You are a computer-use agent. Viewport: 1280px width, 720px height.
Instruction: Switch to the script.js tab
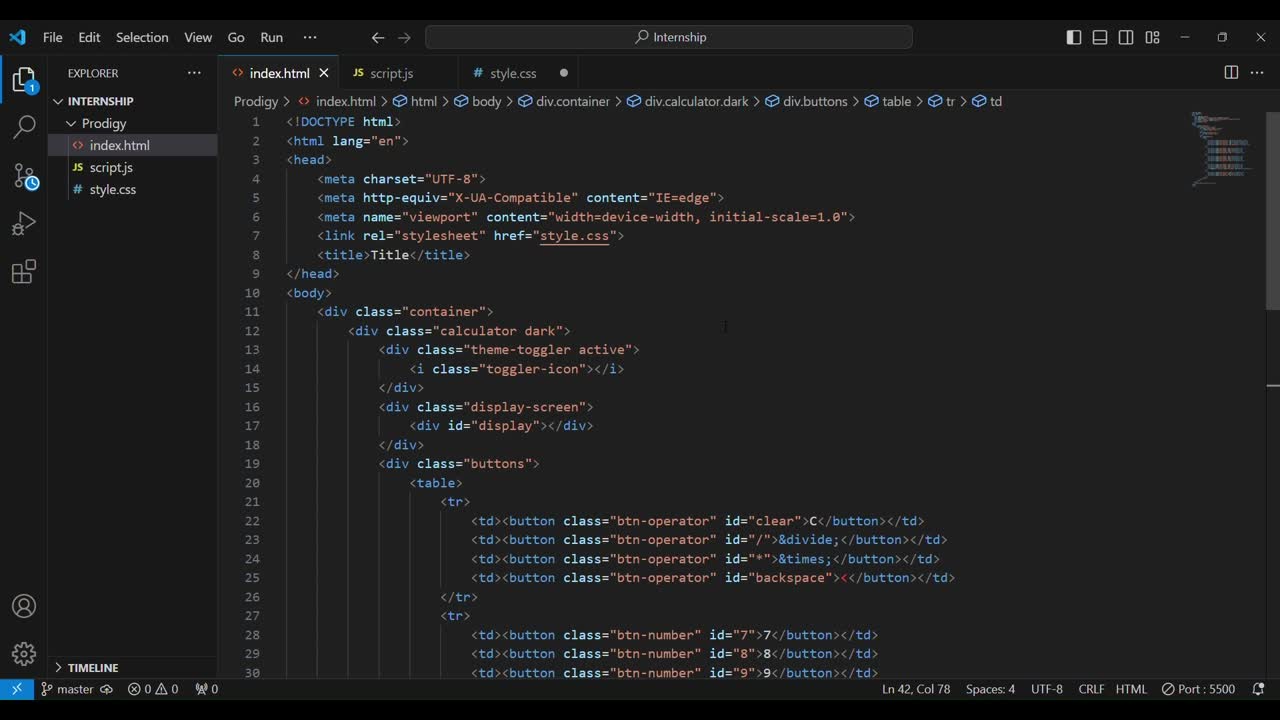tap(391, 73)
